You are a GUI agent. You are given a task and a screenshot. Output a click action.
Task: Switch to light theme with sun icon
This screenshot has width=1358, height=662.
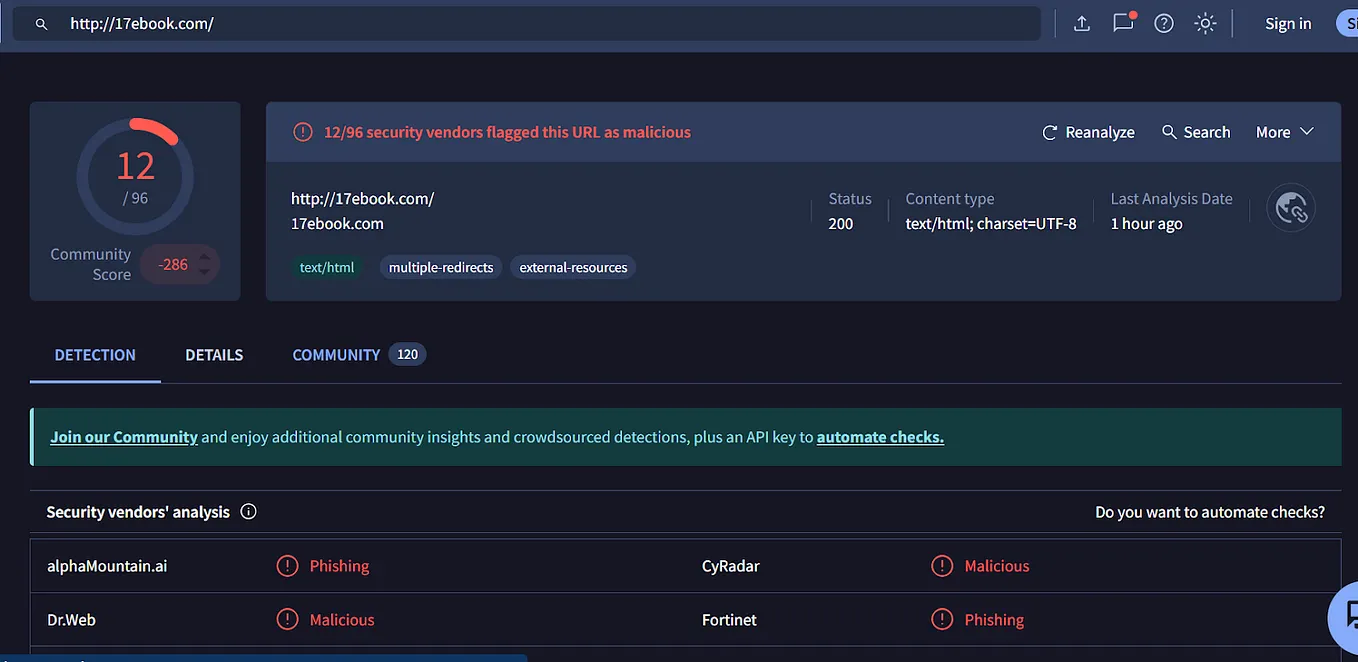pos(1204,23)
